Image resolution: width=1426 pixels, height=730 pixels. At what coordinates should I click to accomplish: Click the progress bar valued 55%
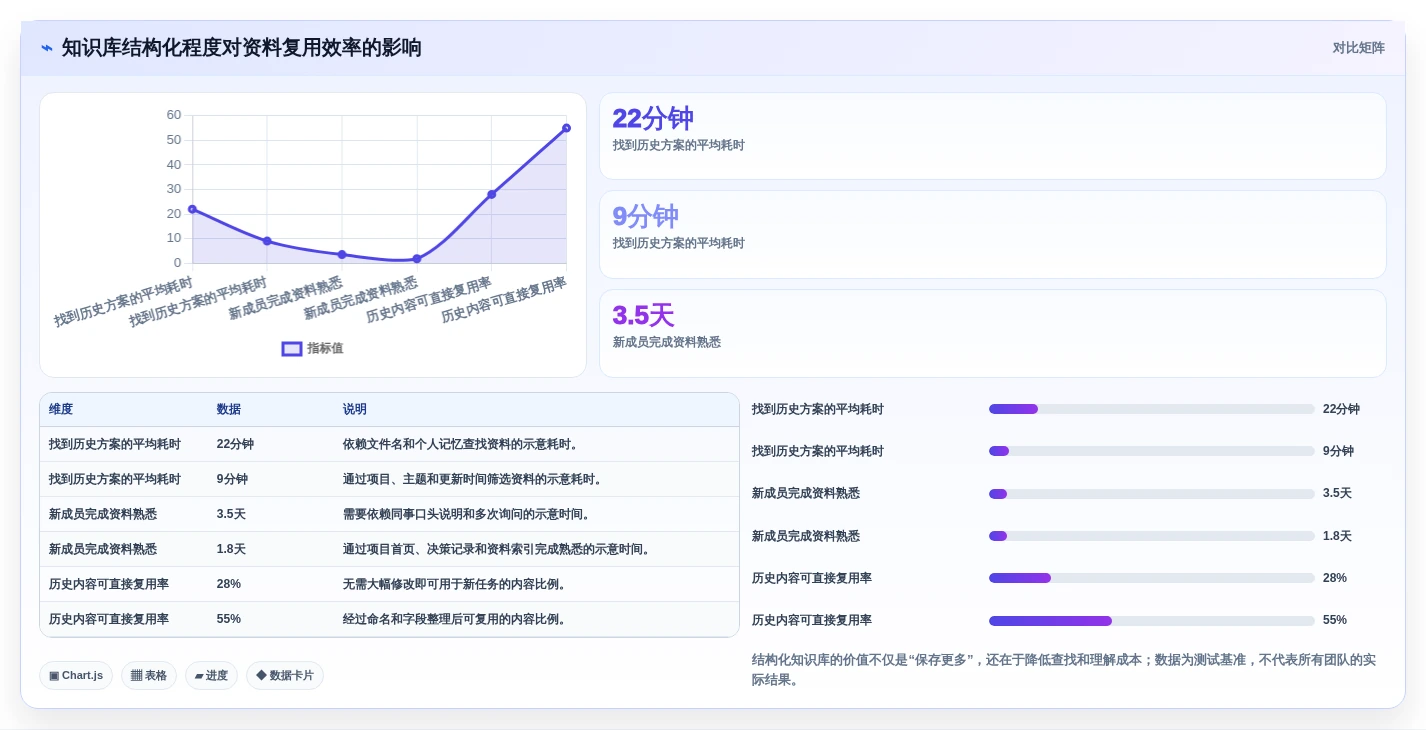(1152, 620)
